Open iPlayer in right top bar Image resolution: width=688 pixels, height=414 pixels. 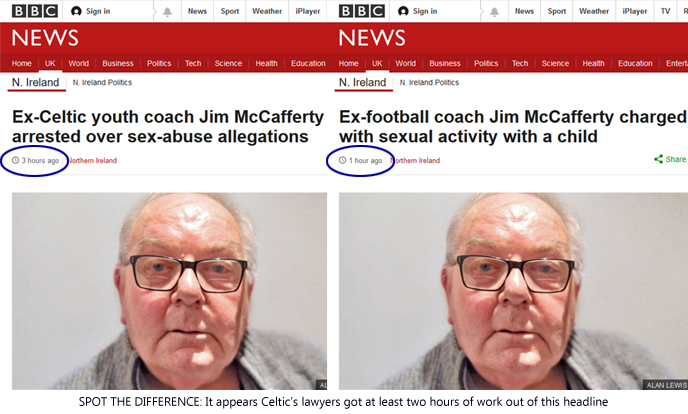click(x=634, y=11)
